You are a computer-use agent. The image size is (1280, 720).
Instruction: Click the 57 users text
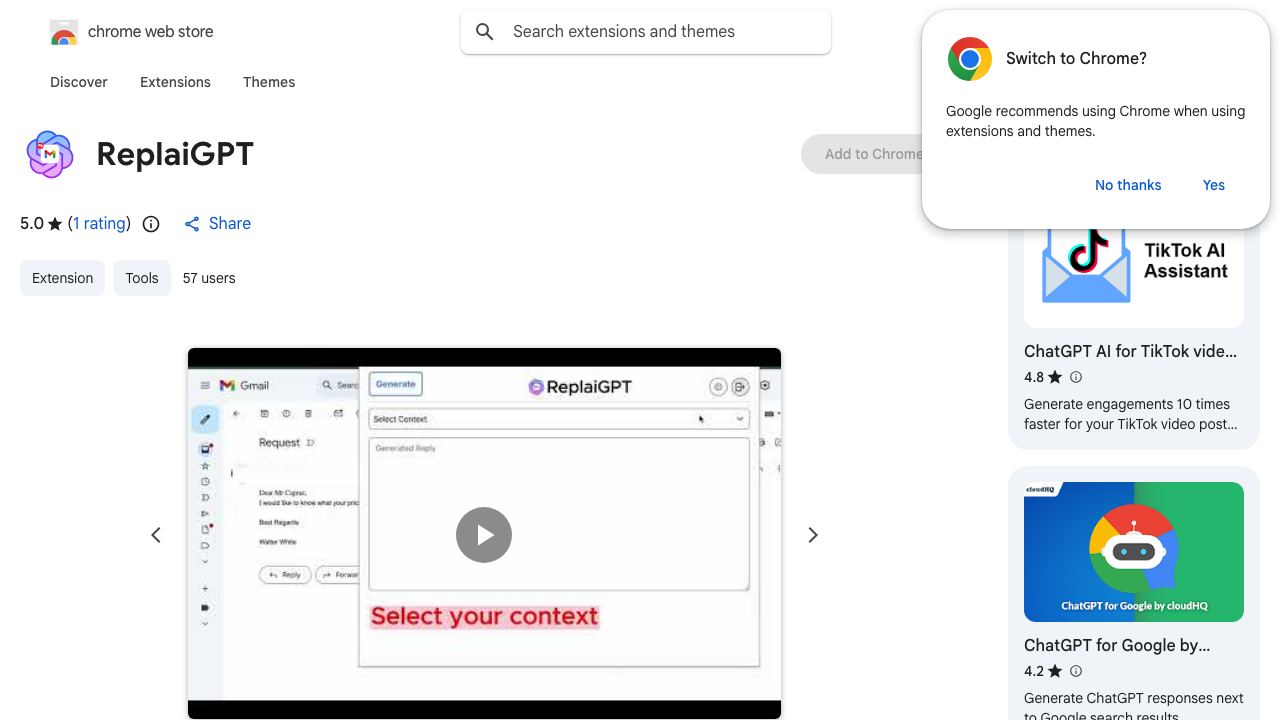(x=209, y=278)
